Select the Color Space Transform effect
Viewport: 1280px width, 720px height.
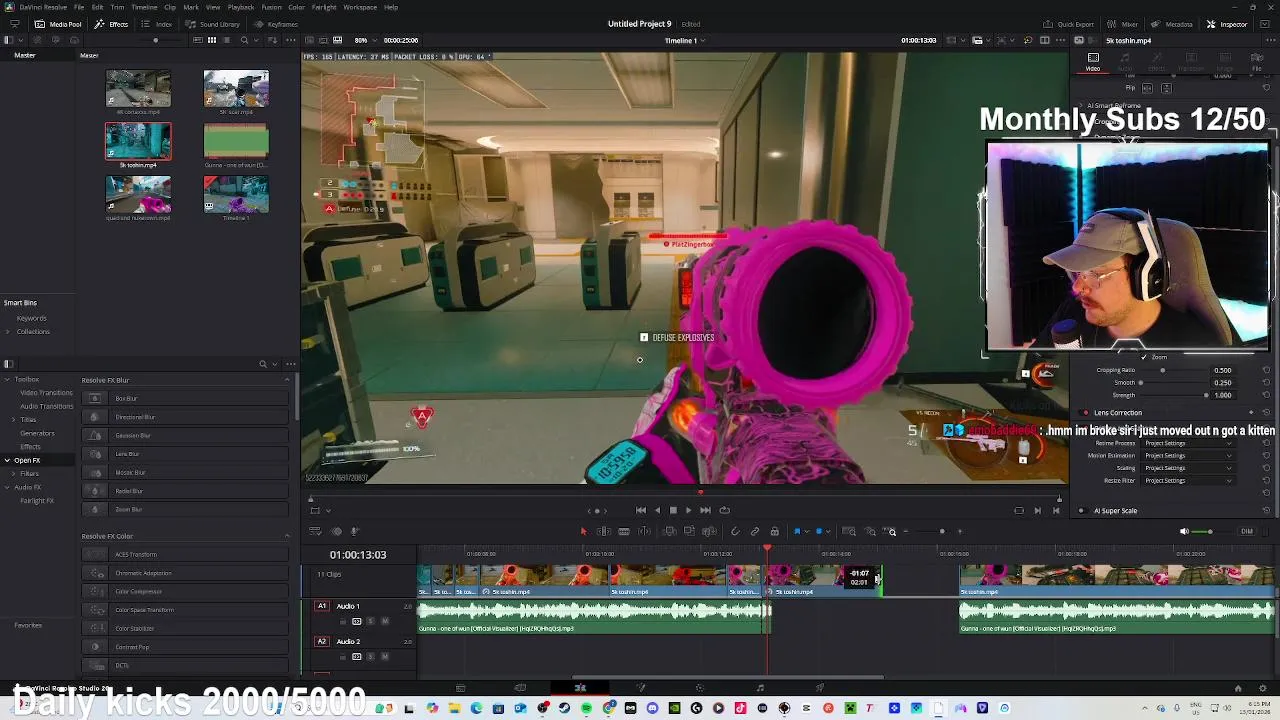tap(185, 610)
